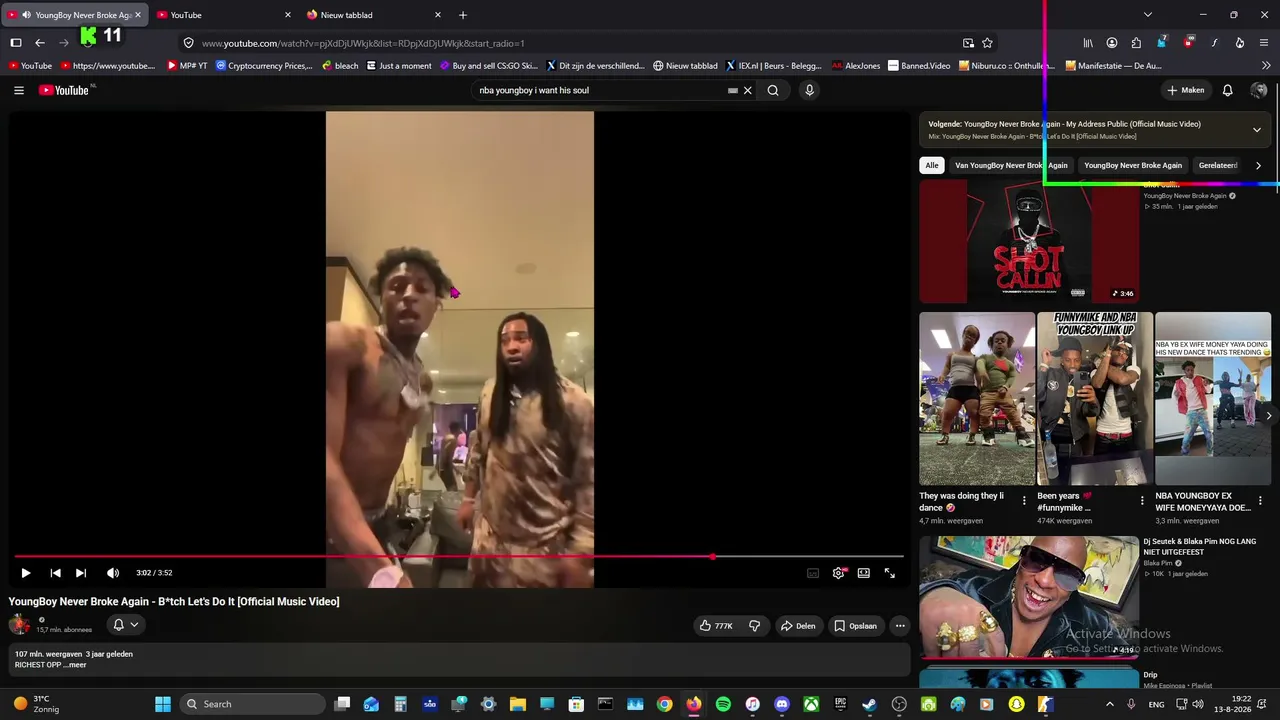Open 'Been years #funnymike' short thumbnail
The image size is (1280, 720).
(1095, 398)
